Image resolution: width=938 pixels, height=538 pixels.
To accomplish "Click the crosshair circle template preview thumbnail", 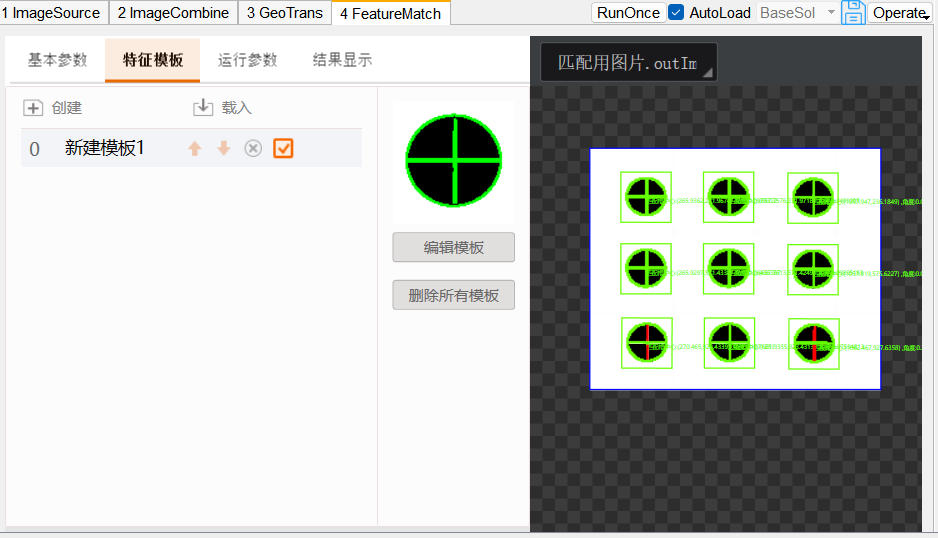I will (x=453, y=160).
